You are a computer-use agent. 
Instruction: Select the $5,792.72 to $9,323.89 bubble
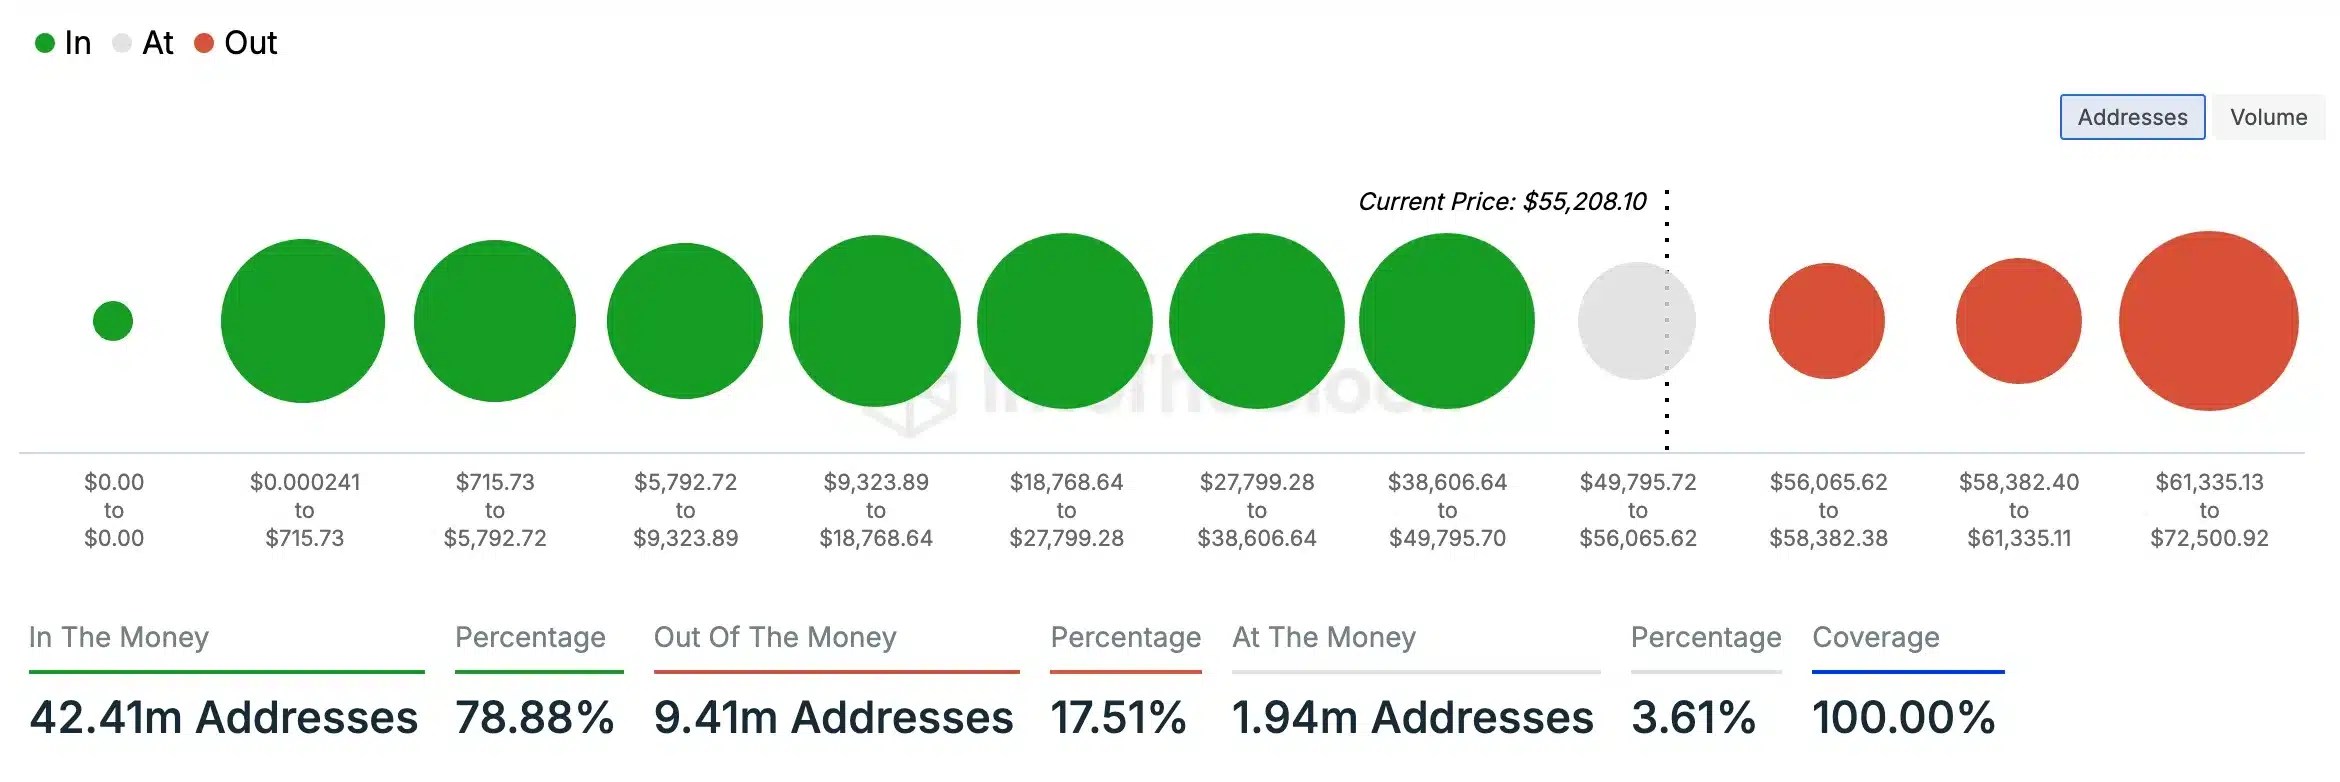(685, 321)
